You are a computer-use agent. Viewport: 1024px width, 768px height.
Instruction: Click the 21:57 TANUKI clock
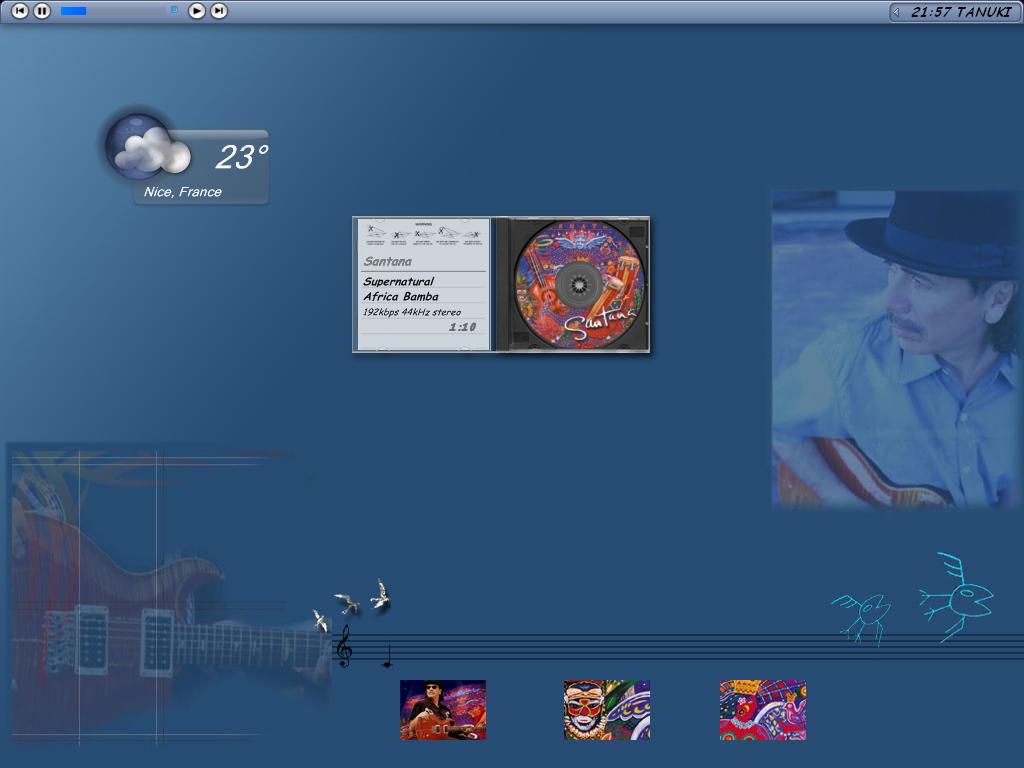point(961,12)
